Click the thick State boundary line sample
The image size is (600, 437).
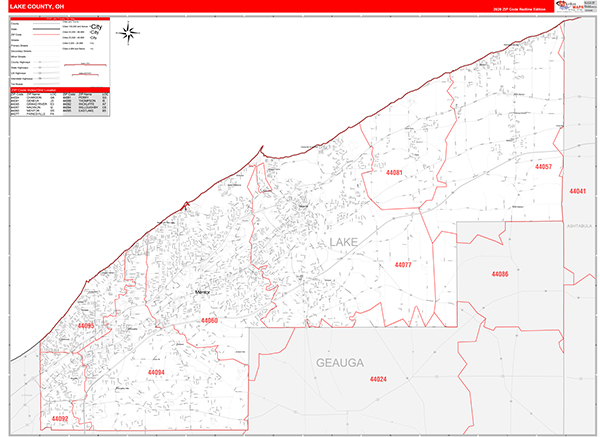[x=46, y=29]
